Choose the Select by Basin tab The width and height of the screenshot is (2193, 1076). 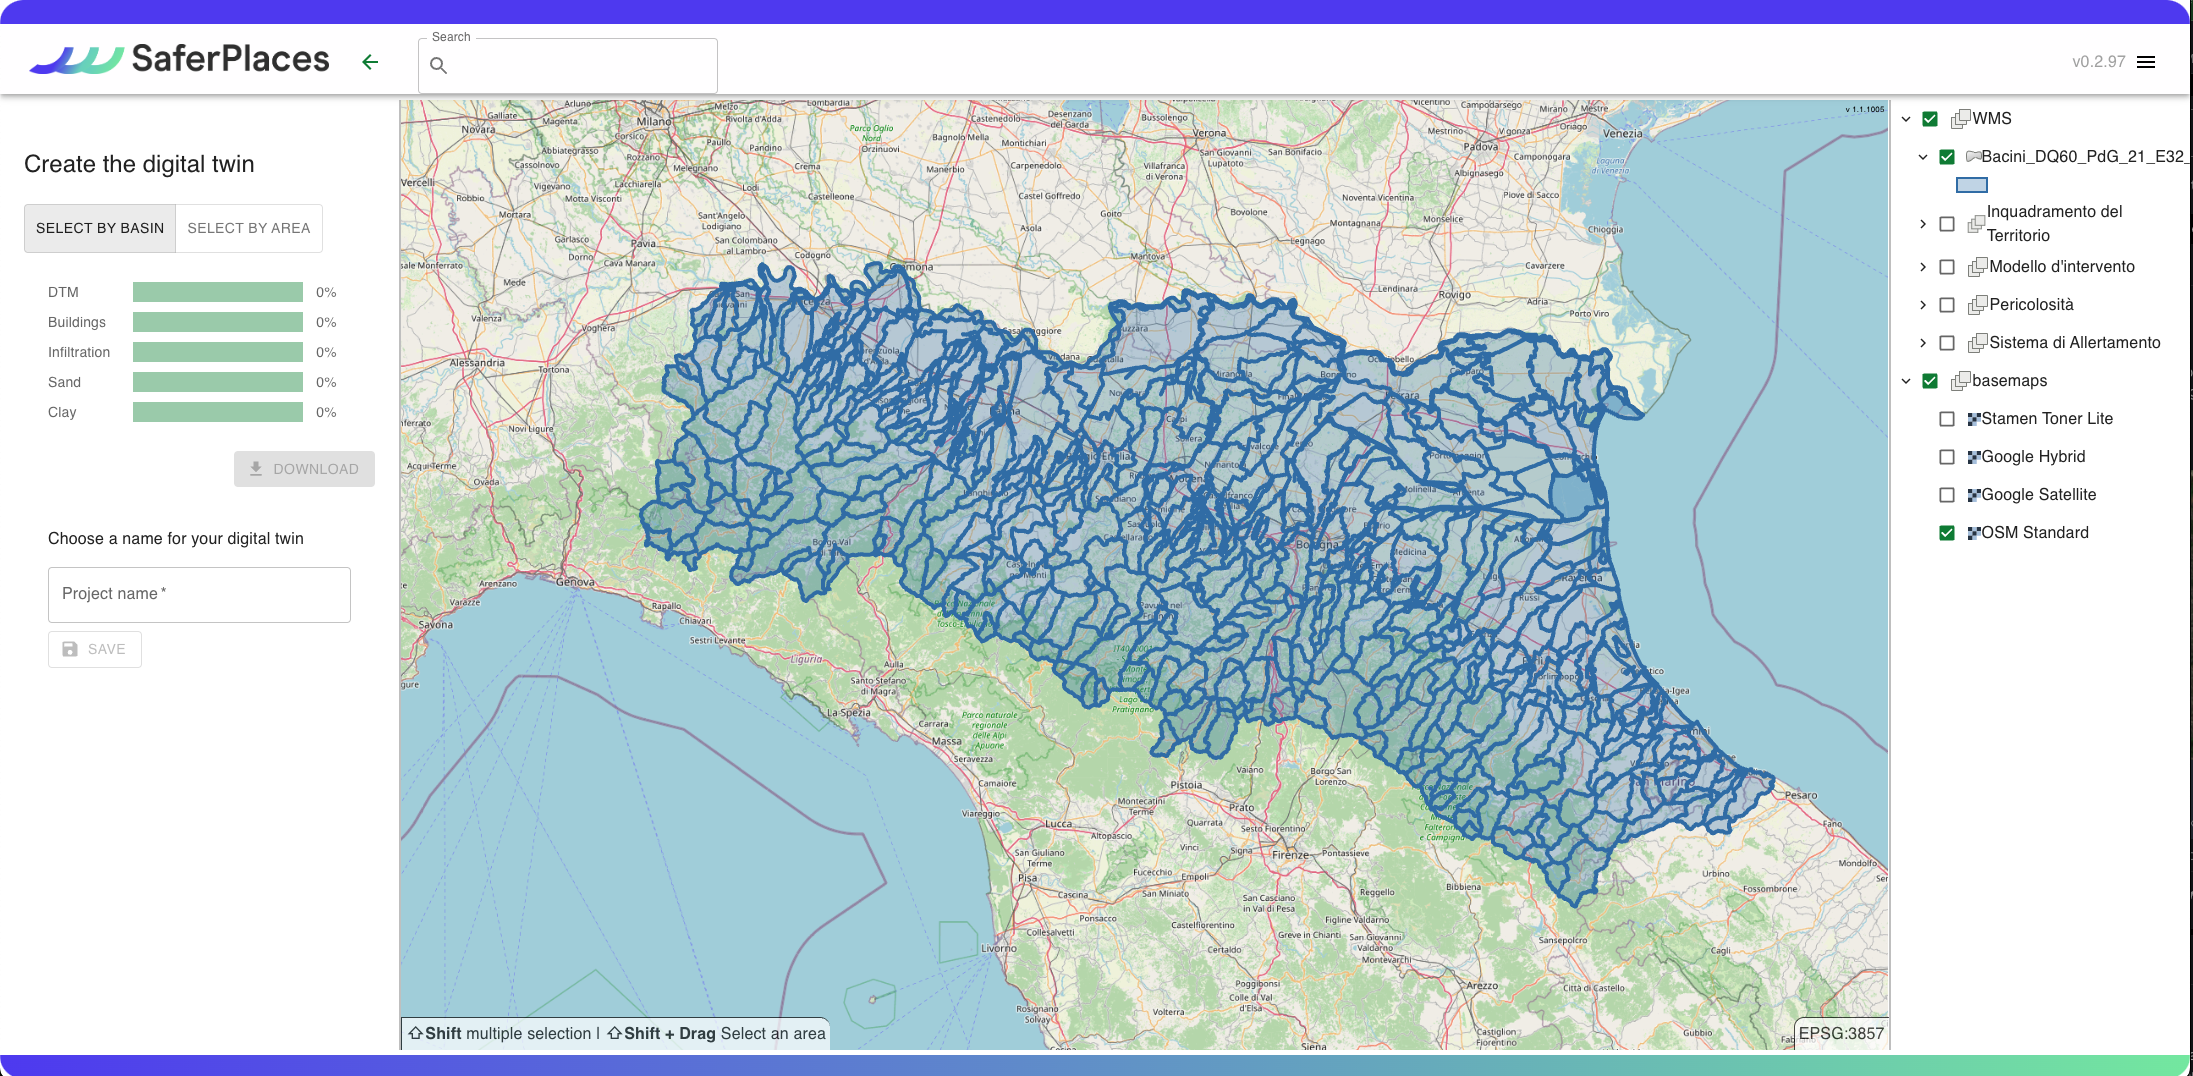(100, 228)
